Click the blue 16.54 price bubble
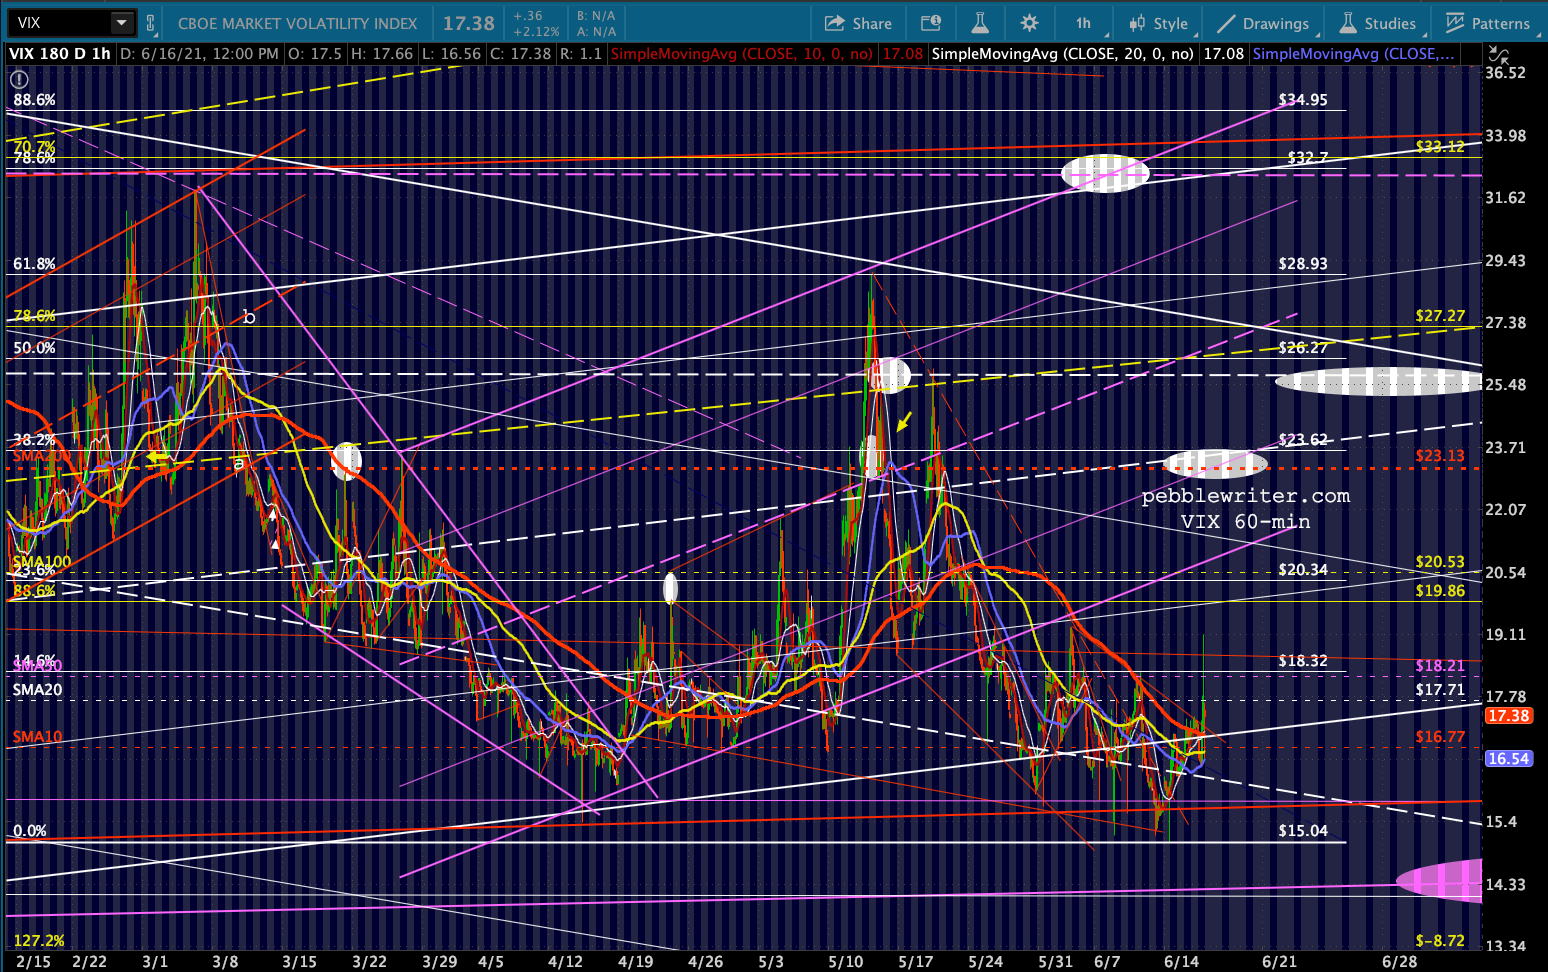Image resolution: width=1548 pixels, height=972 pixels. click(1508, 759)
